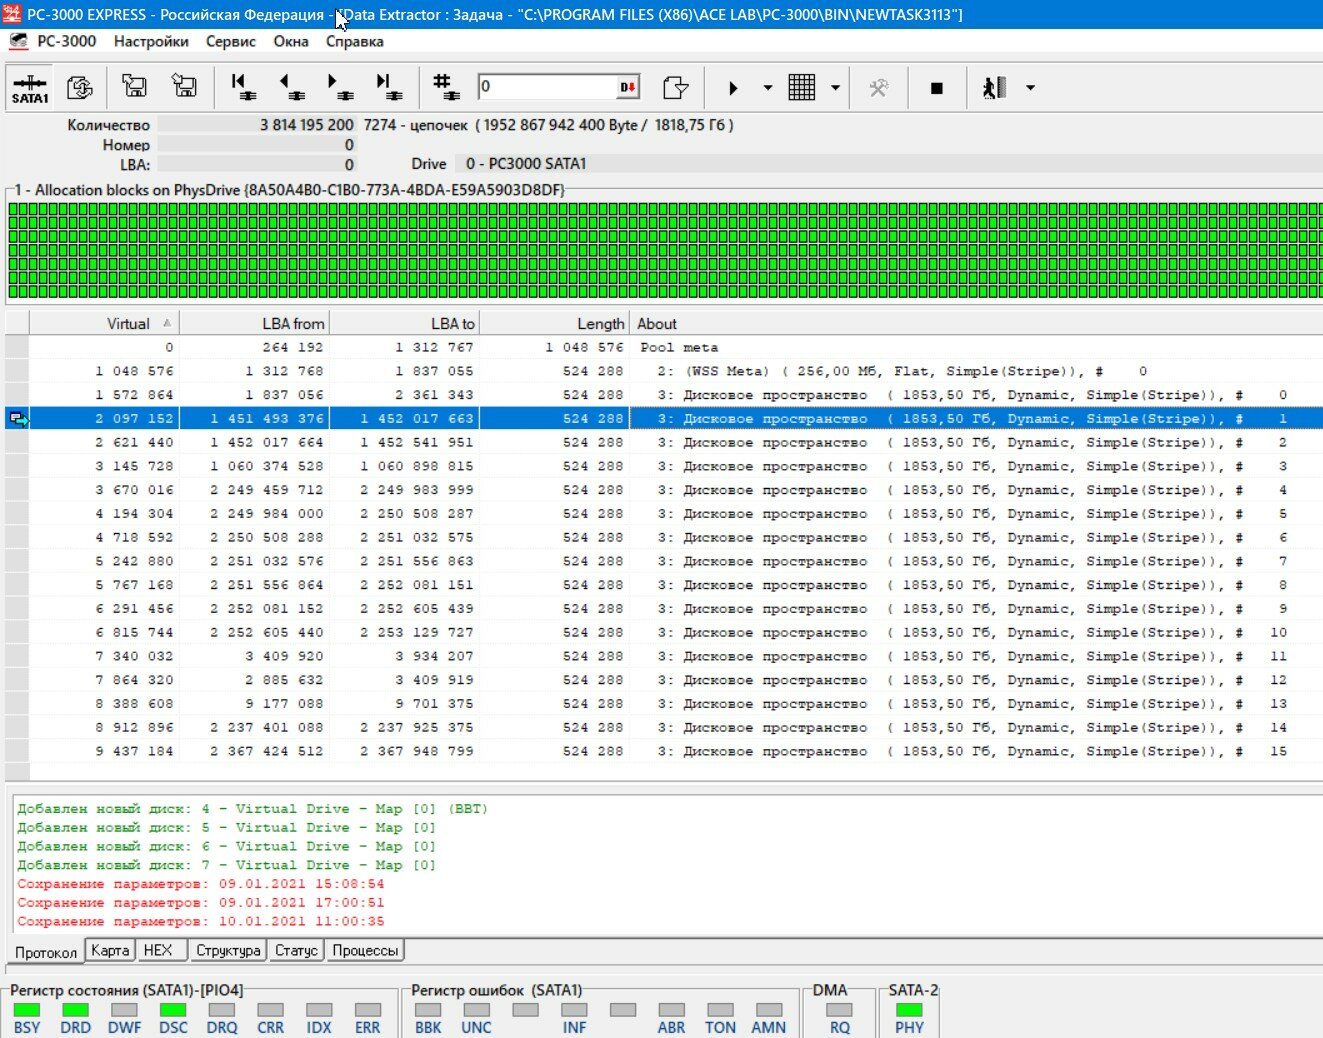The height and width of the screenshot is (1038, 1323).
Task: Select the WSS Meta row
Action: pos(664,371)
